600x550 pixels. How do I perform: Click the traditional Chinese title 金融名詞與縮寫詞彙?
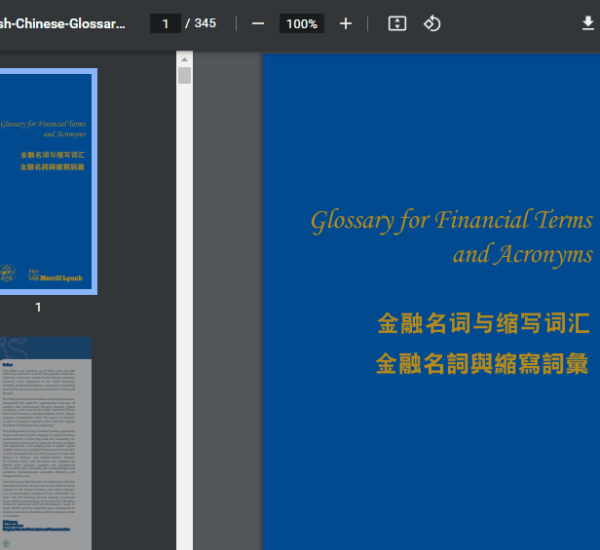(482, 364)
